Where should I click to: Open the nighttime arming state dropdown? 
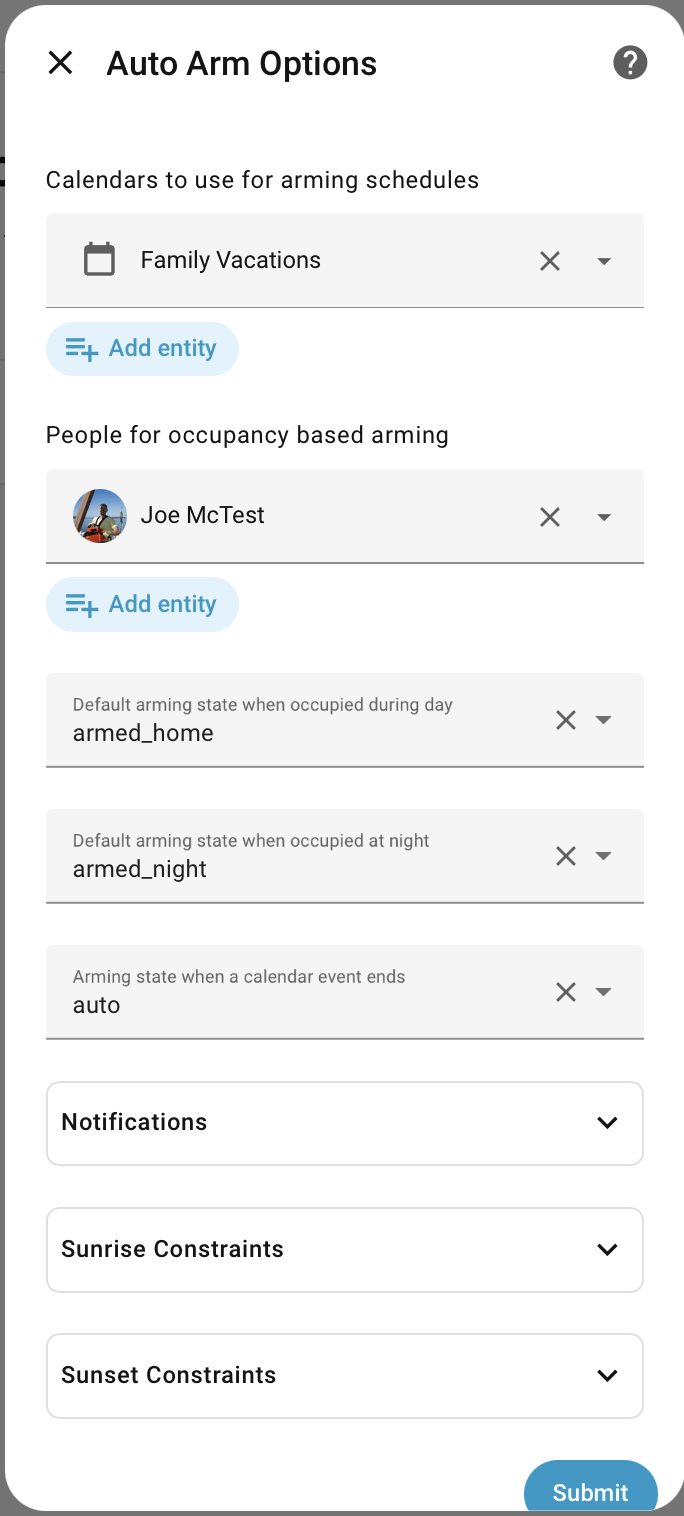[x=603, y=855]
